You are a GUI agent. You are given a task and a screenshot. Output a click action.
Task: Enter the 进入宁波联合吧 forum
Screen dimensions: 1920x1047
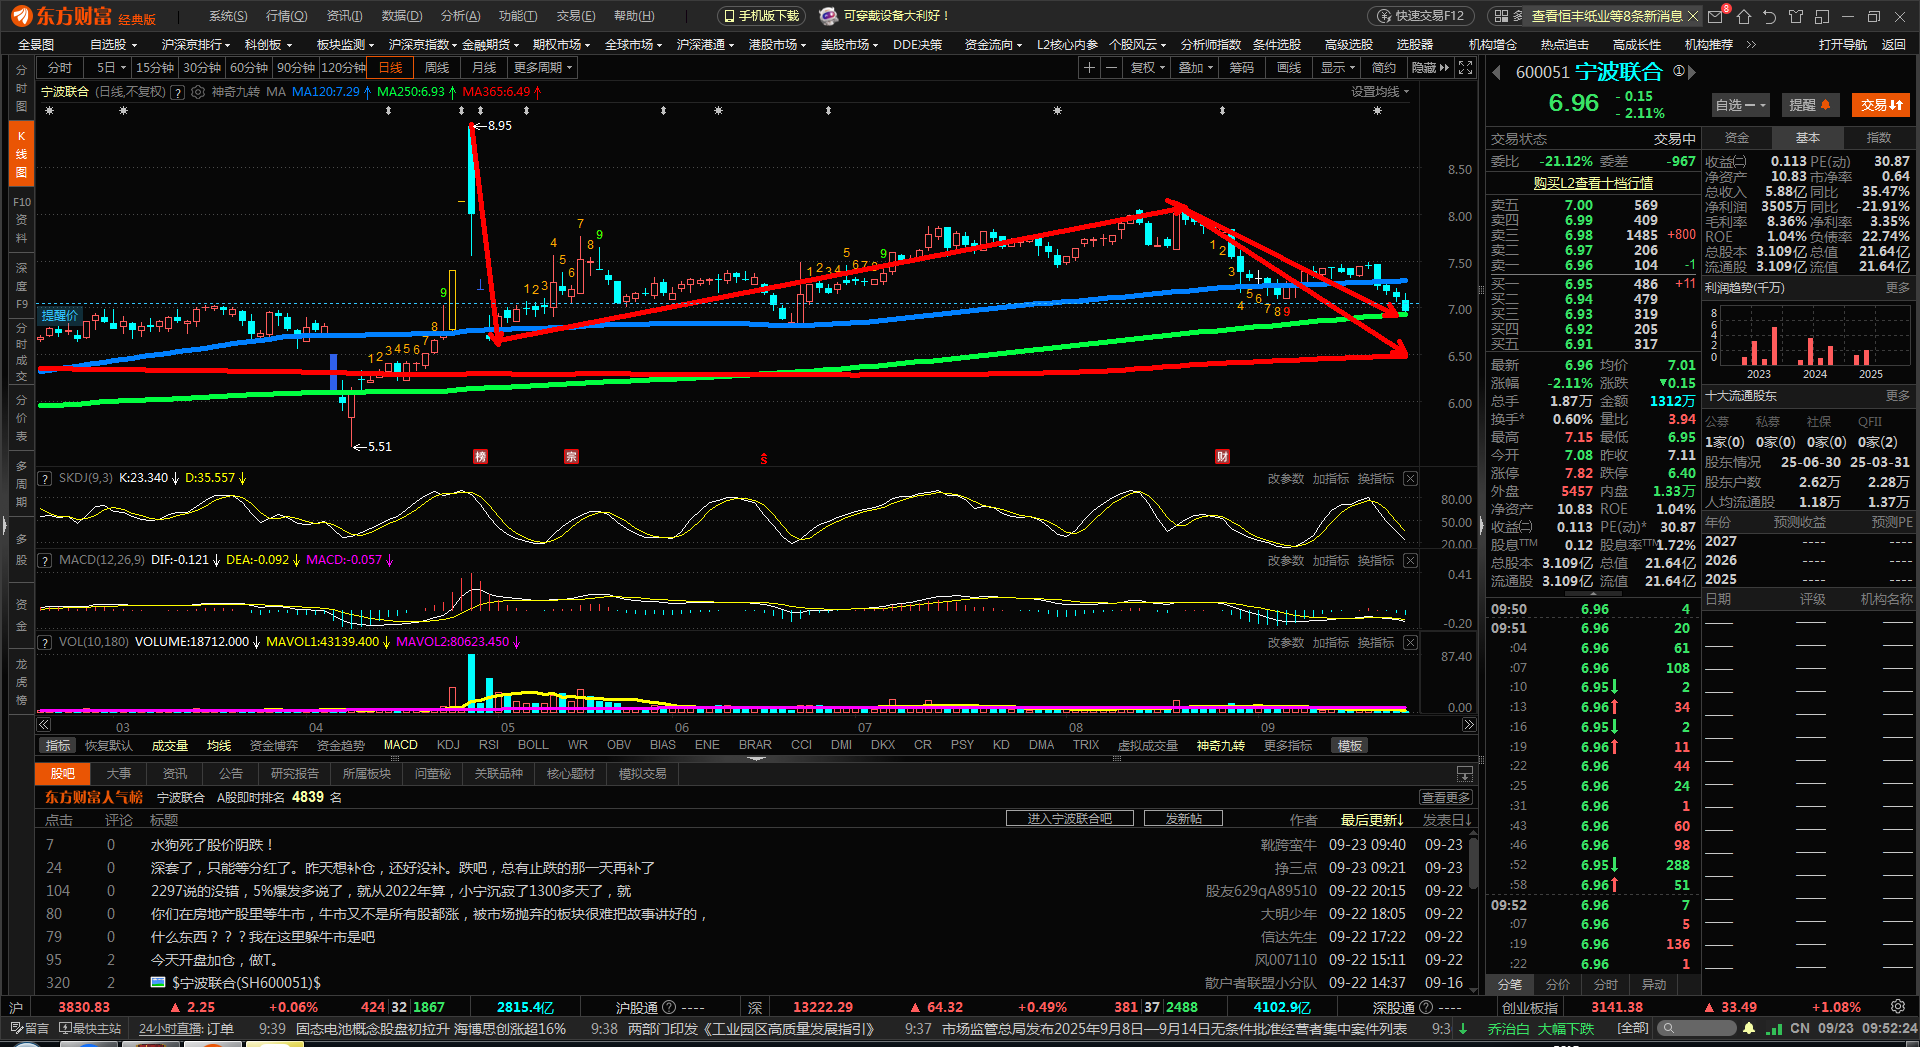[x=1069, y=819]
